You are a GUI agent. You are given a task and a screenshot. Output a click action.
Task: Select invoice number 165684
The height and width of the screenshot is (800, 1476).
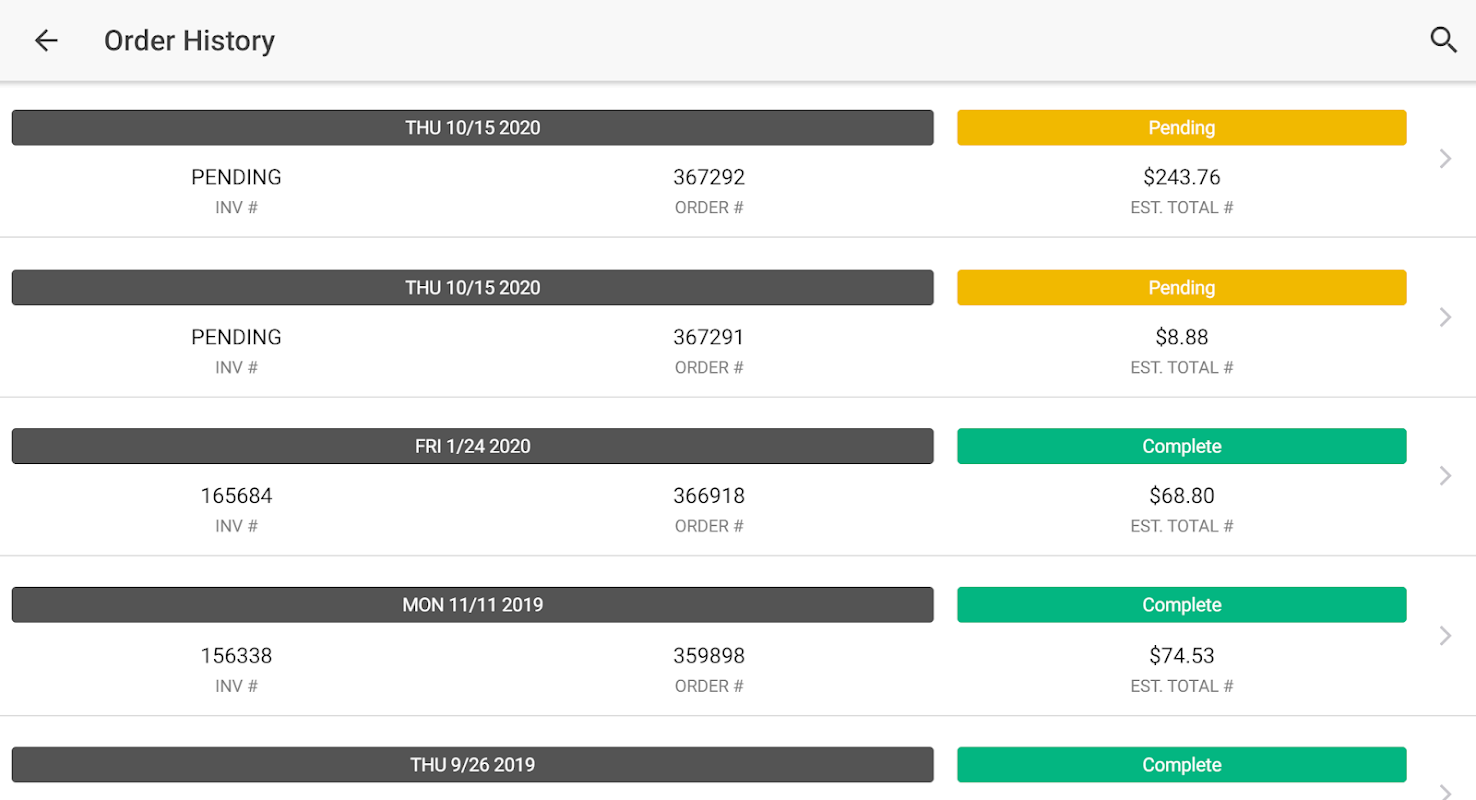(x=236, y=496)
